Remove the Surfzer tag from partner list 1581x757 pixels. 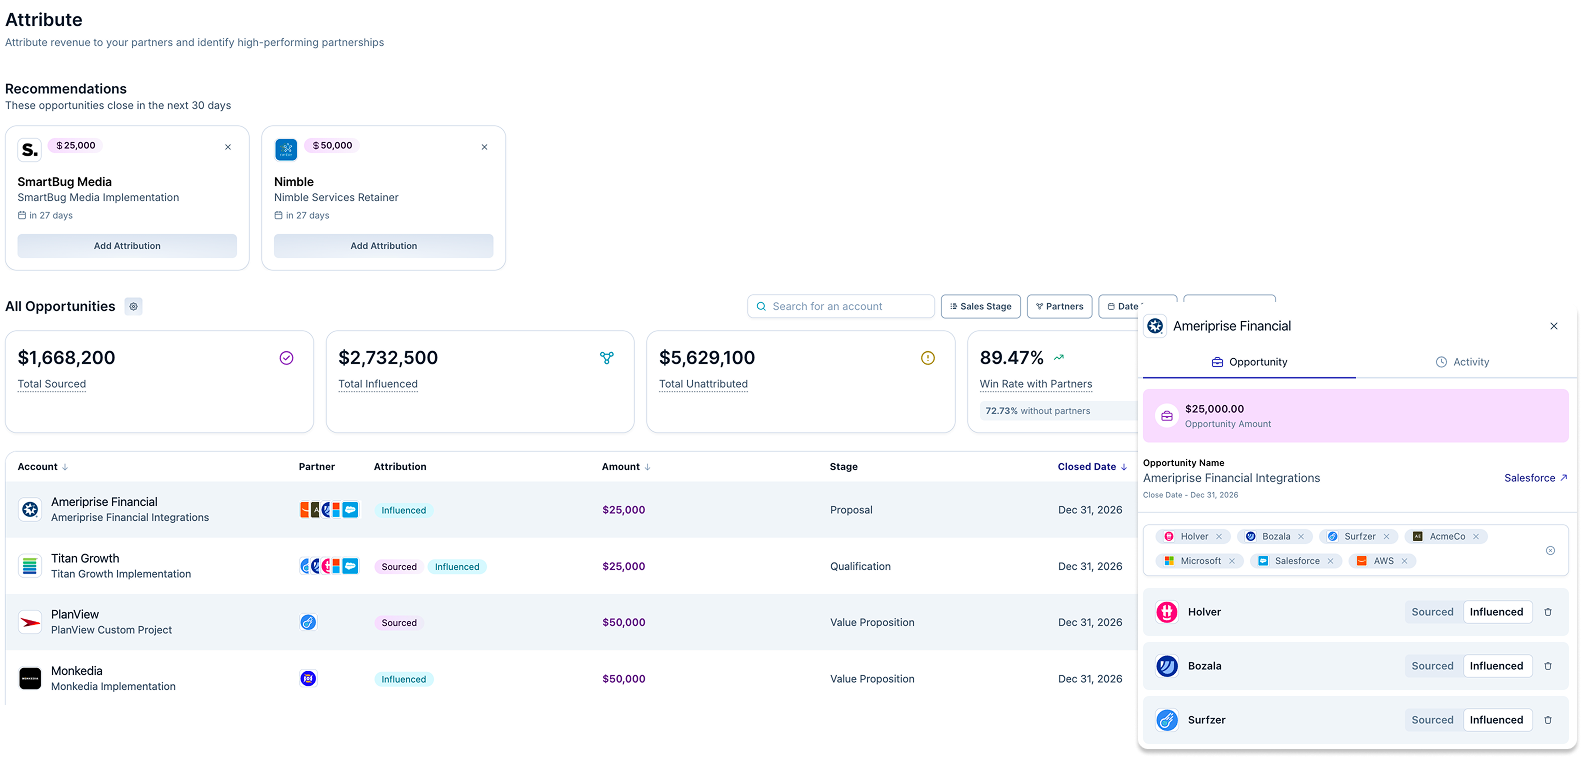tap(1386, 537)
